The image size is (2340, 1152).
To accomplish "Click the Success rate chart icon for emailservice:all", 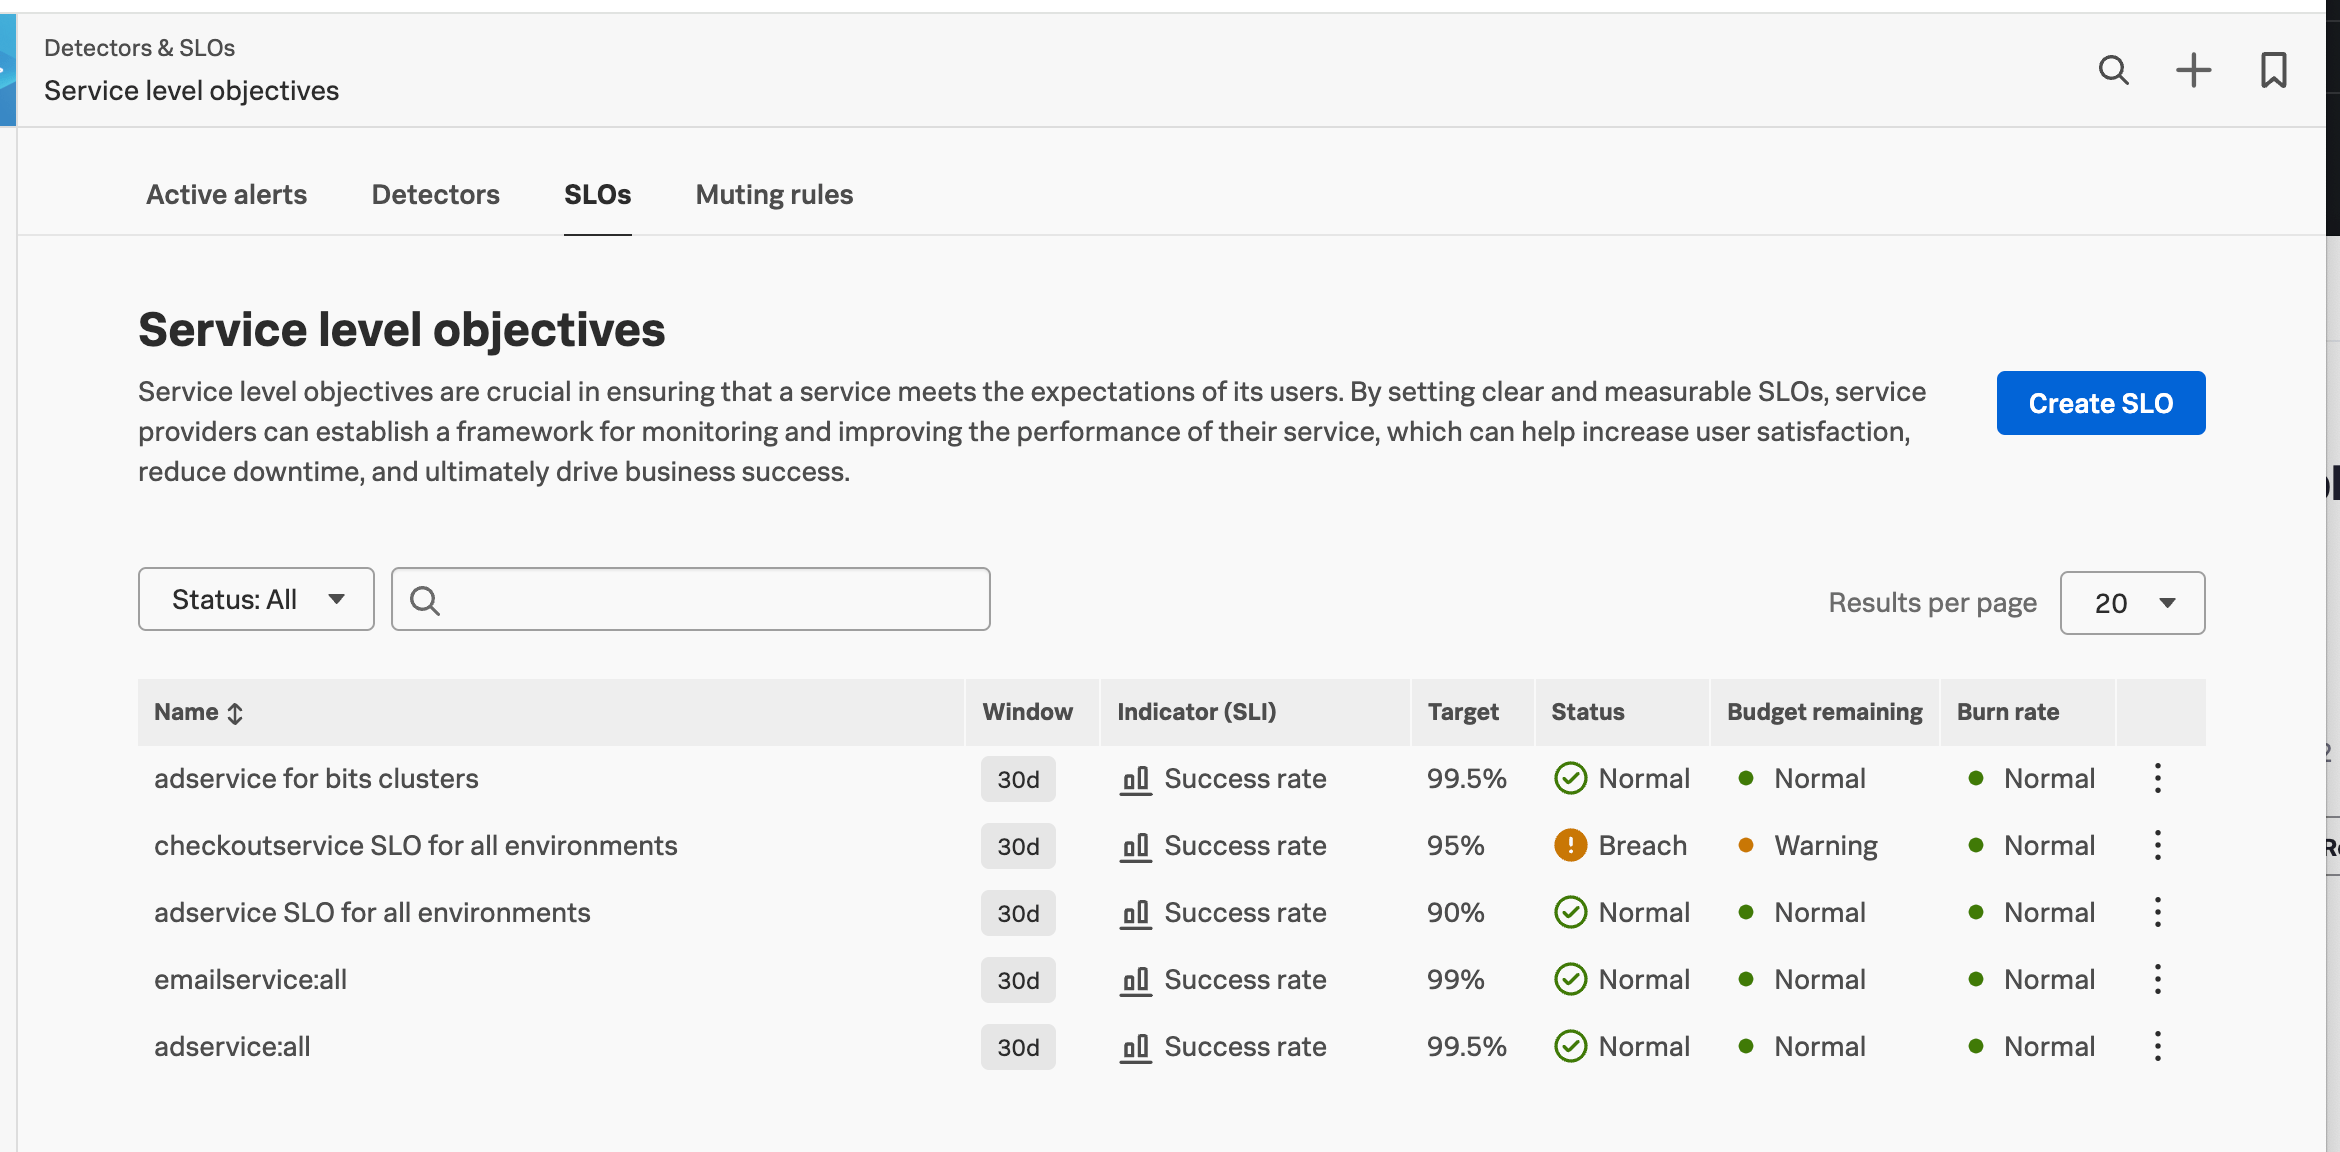I will (1136, 980).
